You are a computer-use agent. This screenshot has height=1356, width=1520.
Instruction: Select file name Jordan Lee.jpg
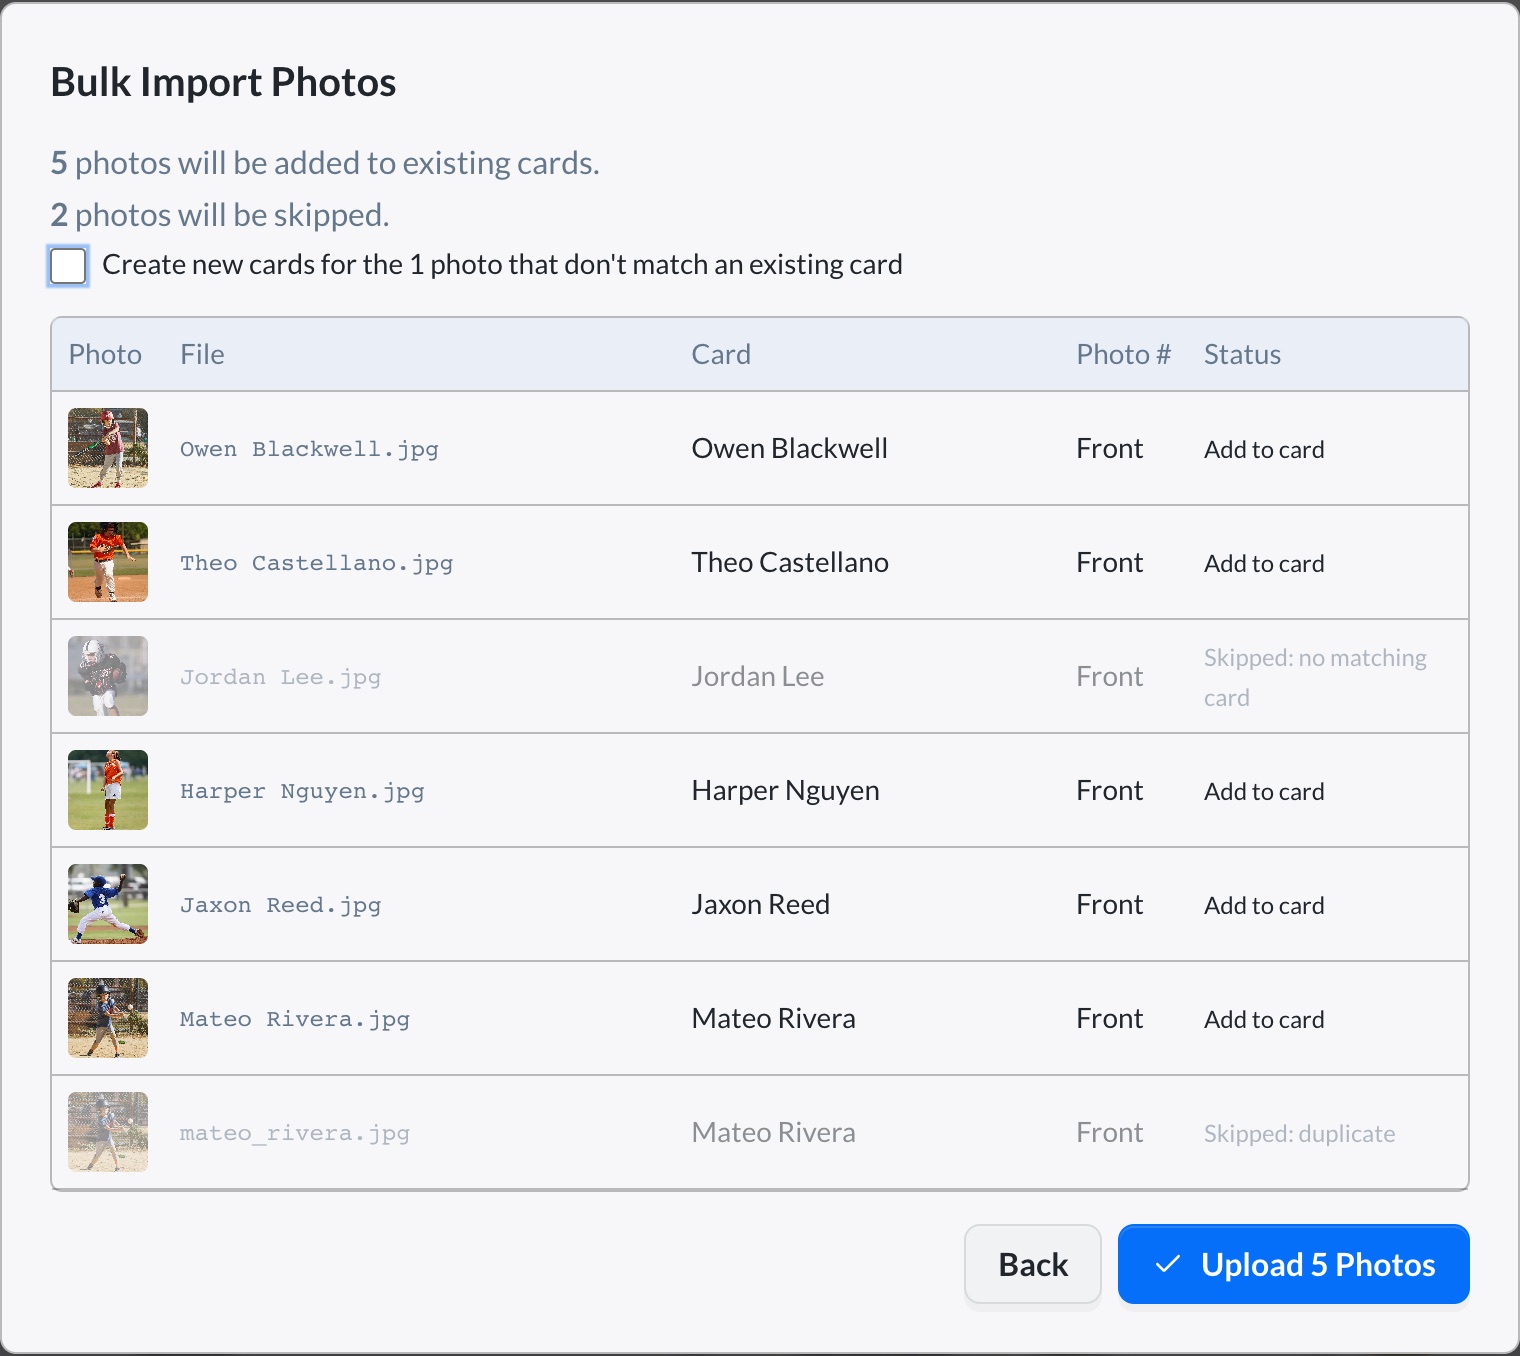280,677
